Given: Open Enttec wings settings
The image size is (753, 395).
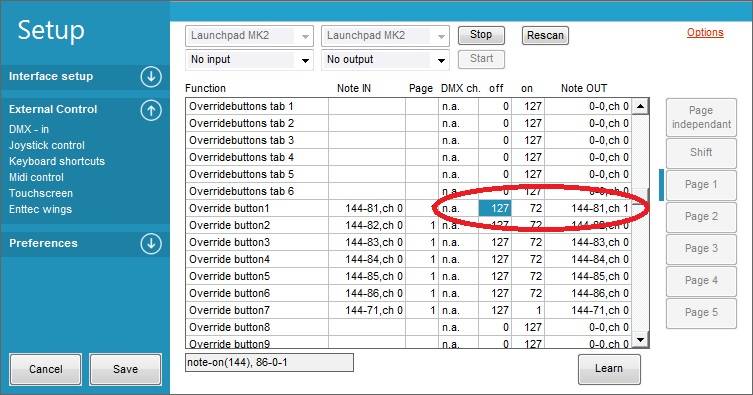Looking at the screenshot, I should pyautogui.click(x=40, y=209).
